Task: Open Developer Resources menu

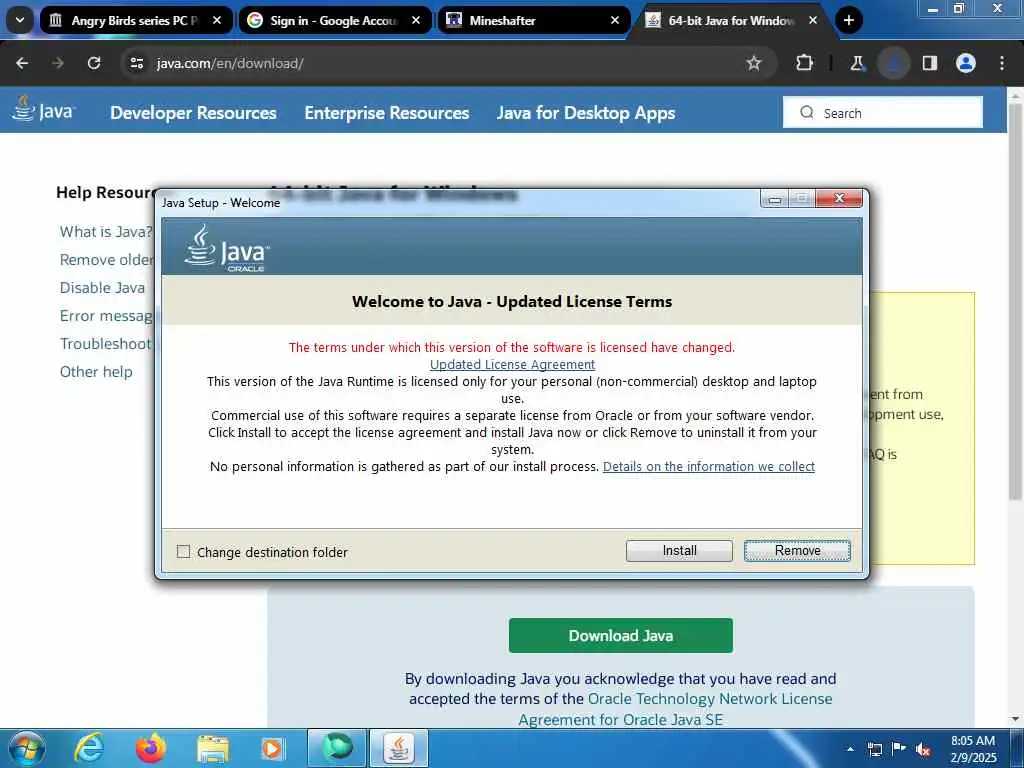Action: (193, 113)
